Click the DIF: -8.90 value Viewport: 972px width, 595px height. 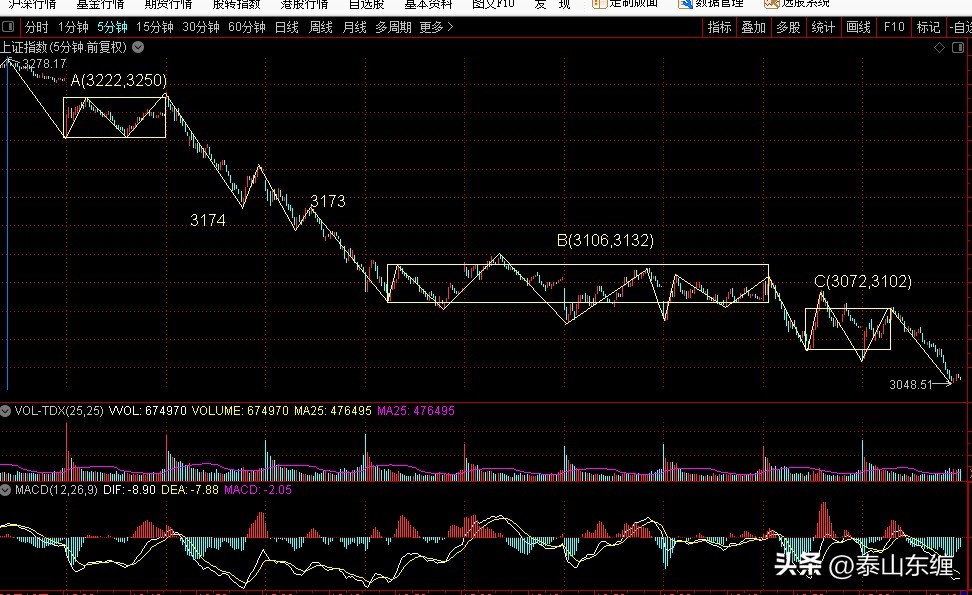coord(130,490)
